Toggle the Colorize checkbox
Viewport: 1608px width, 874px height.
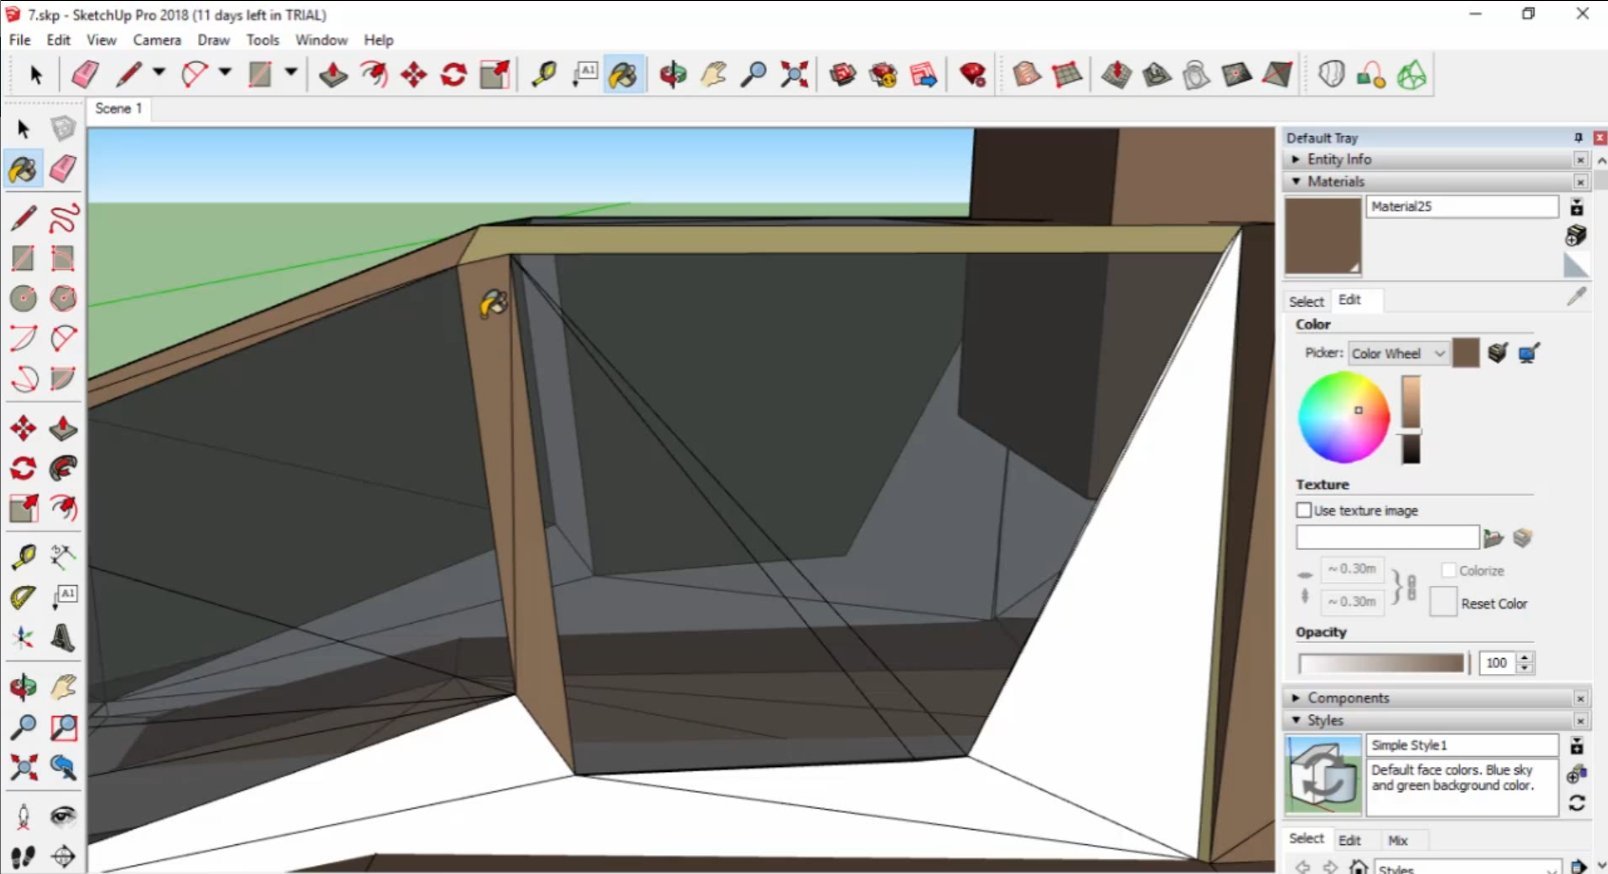coord(1448,570)
